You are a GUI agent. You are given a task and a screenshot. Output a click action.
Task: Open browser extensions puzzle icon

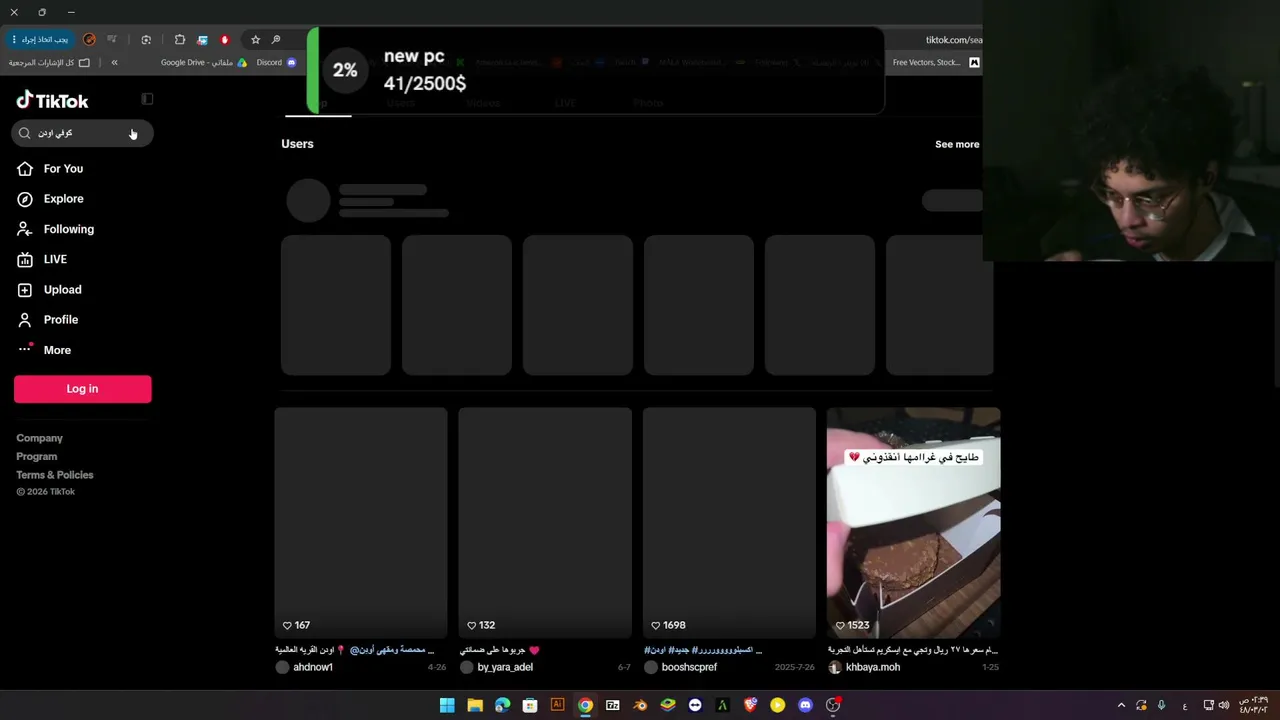point(180,39)
